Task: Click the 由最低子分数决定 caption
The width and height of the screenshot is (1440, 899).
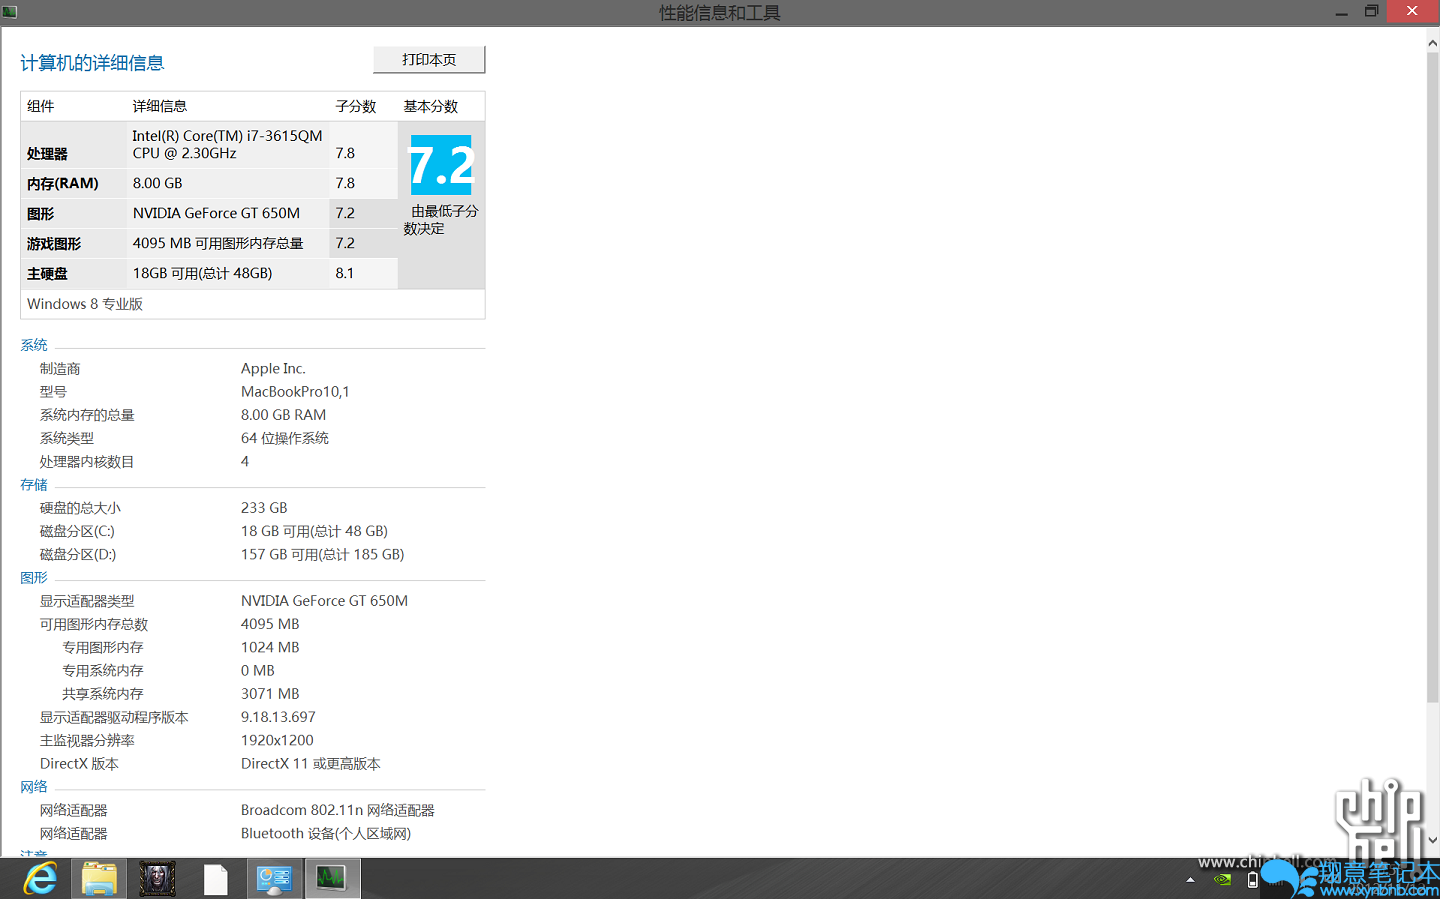Action: [x=441, y=220]
